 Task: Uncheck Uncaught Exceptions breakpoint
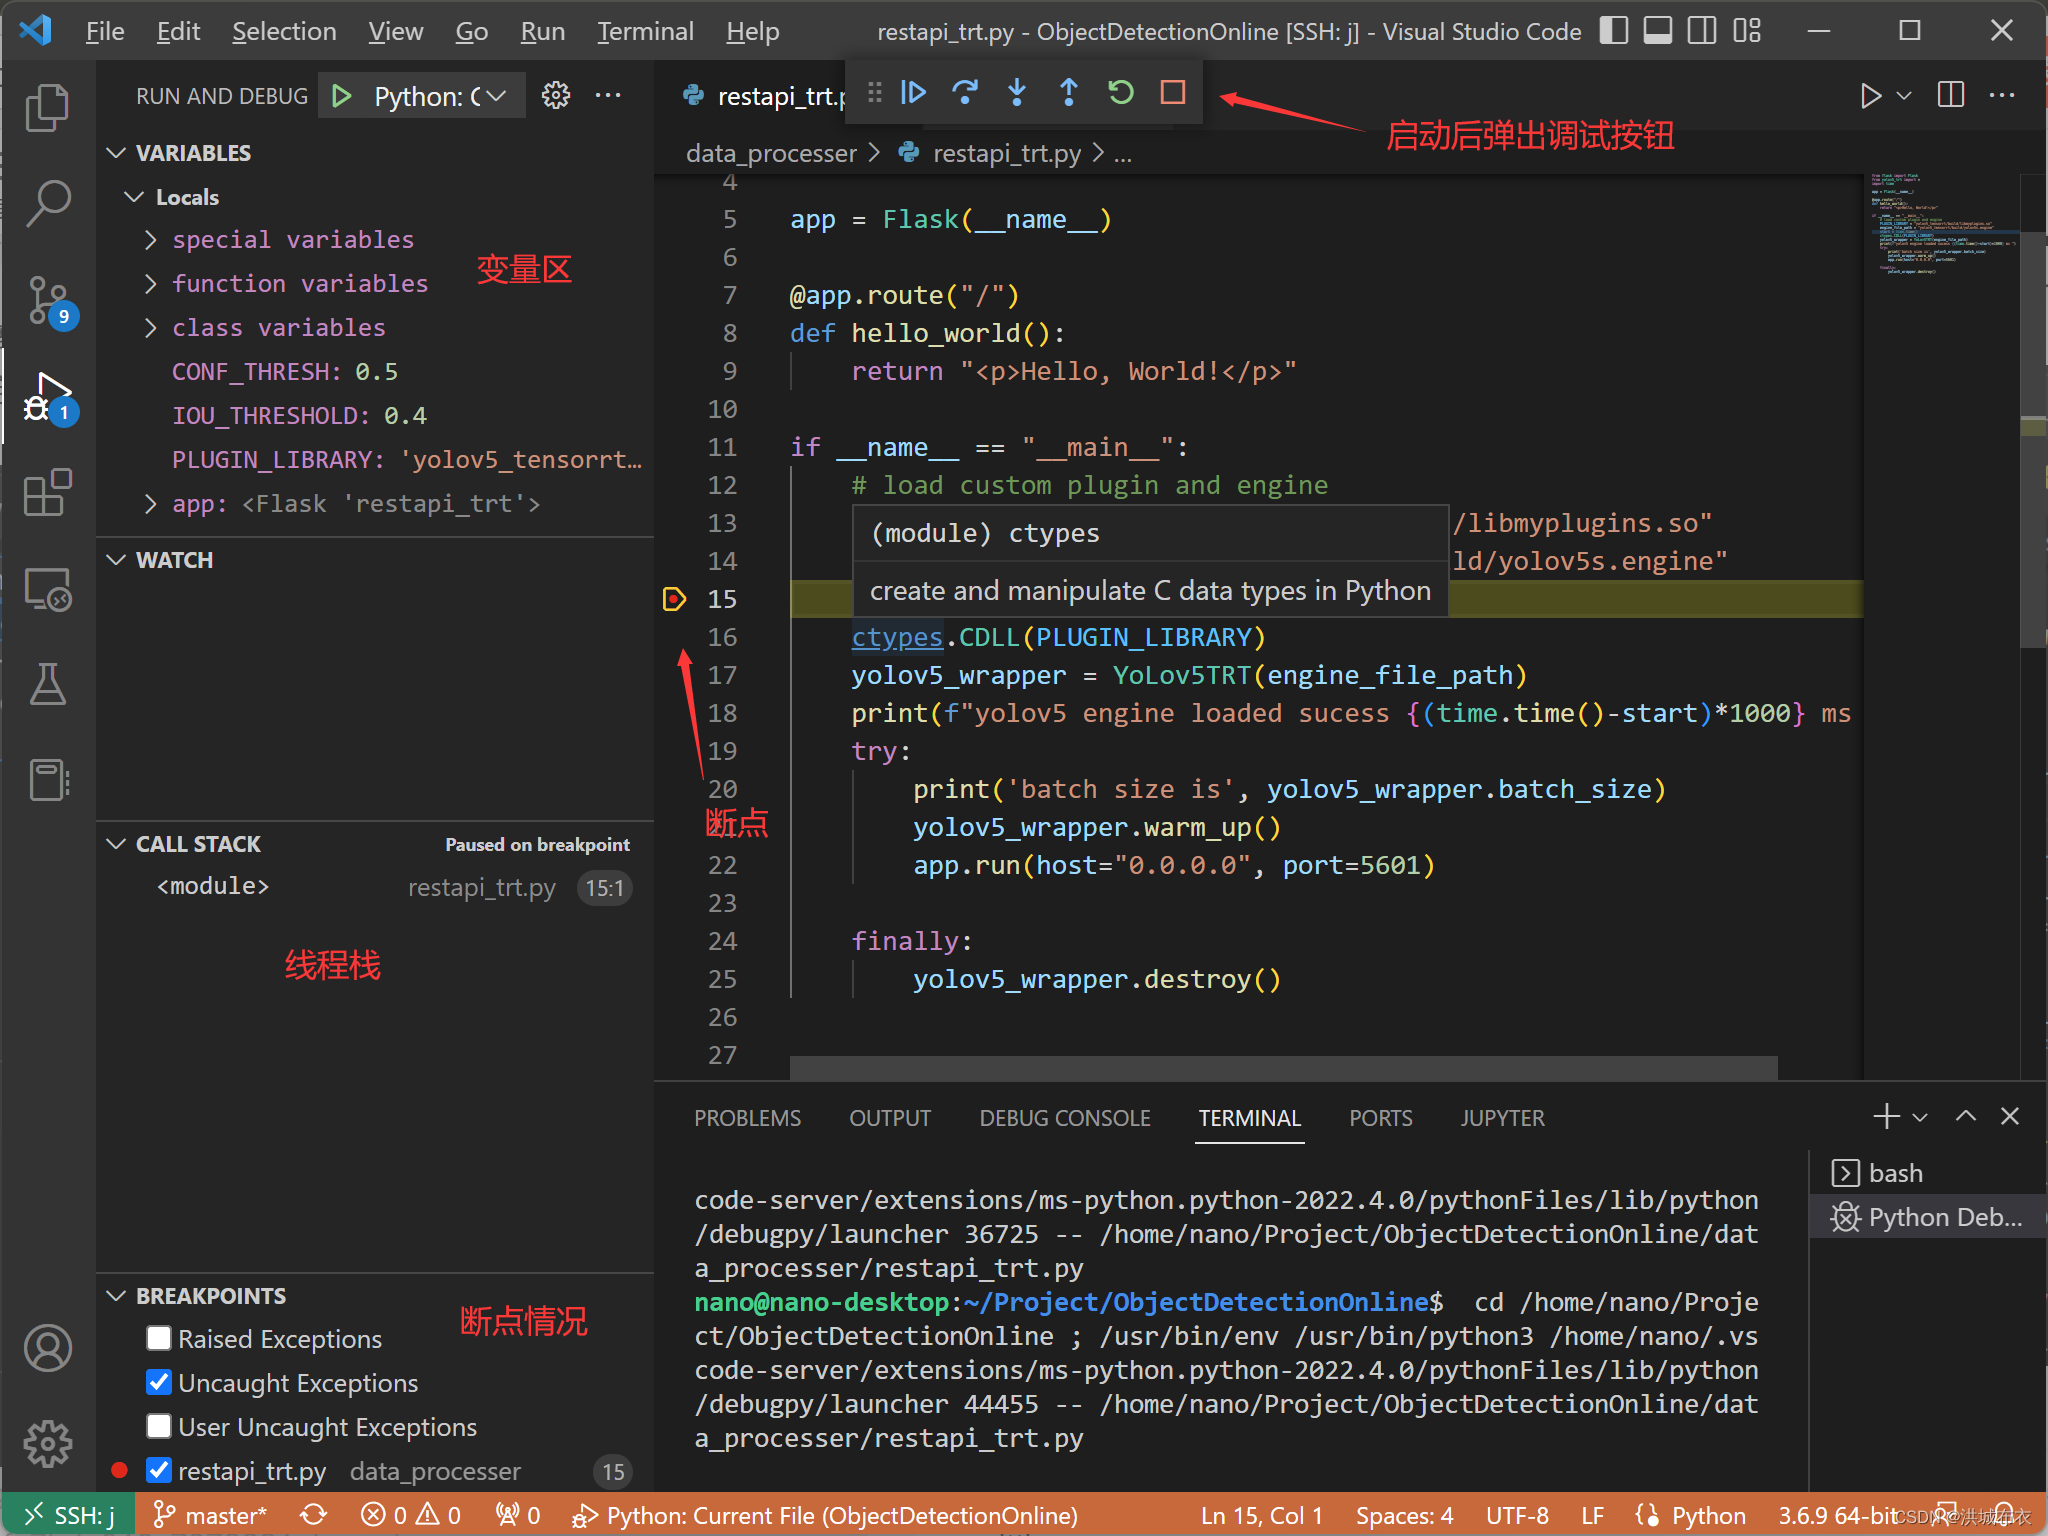[x=159, y=1382]
